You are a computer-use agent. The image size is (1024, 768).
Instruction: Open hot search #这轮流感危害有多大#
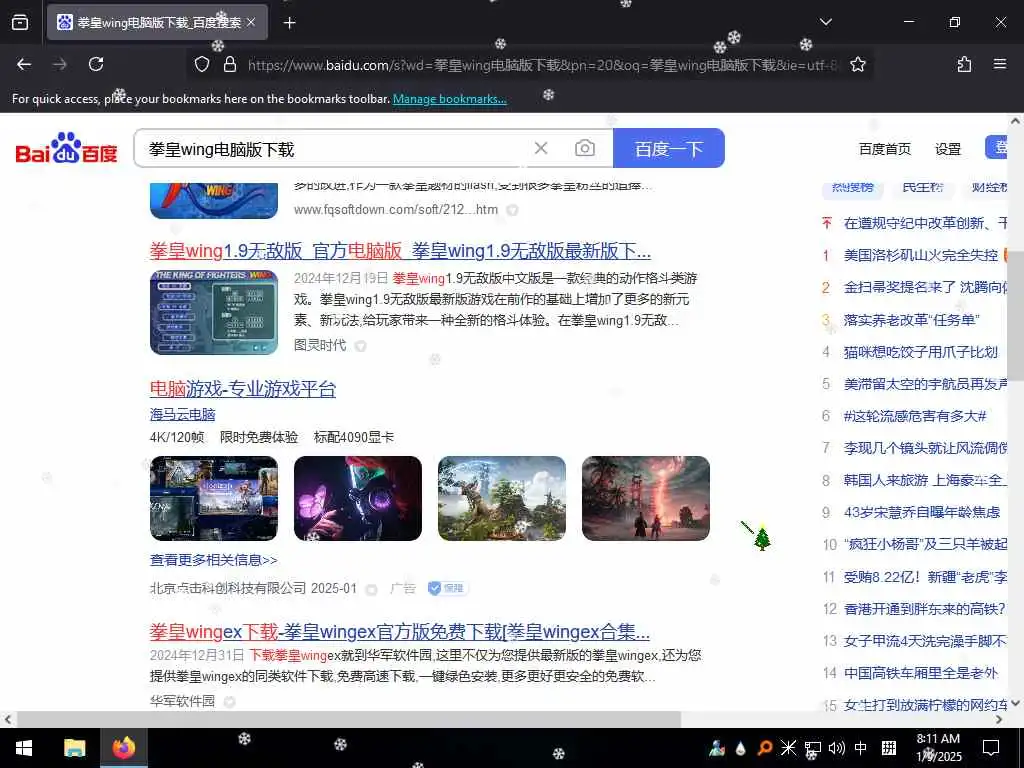[x=914, y=416]
